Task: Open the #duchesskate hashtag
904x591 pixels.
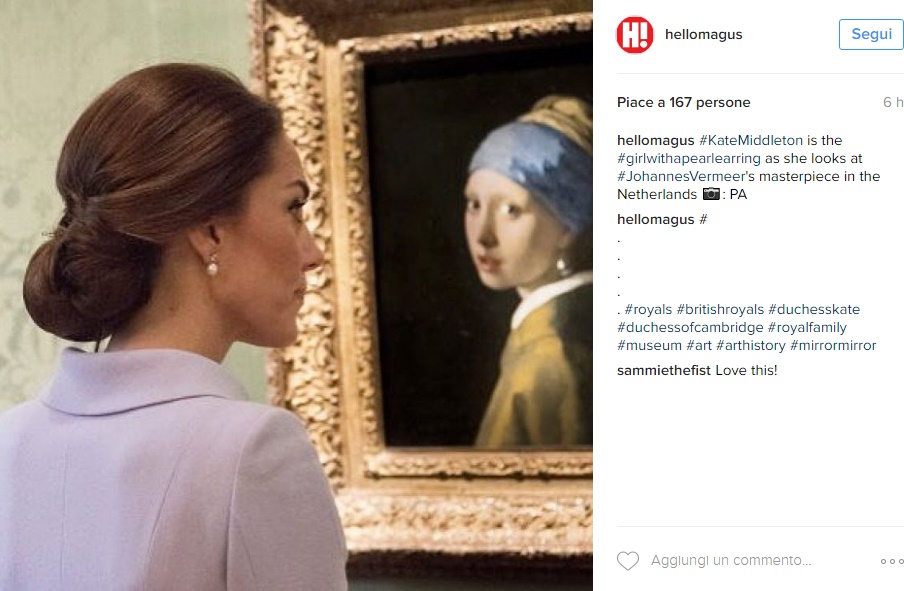Action: 813,309
